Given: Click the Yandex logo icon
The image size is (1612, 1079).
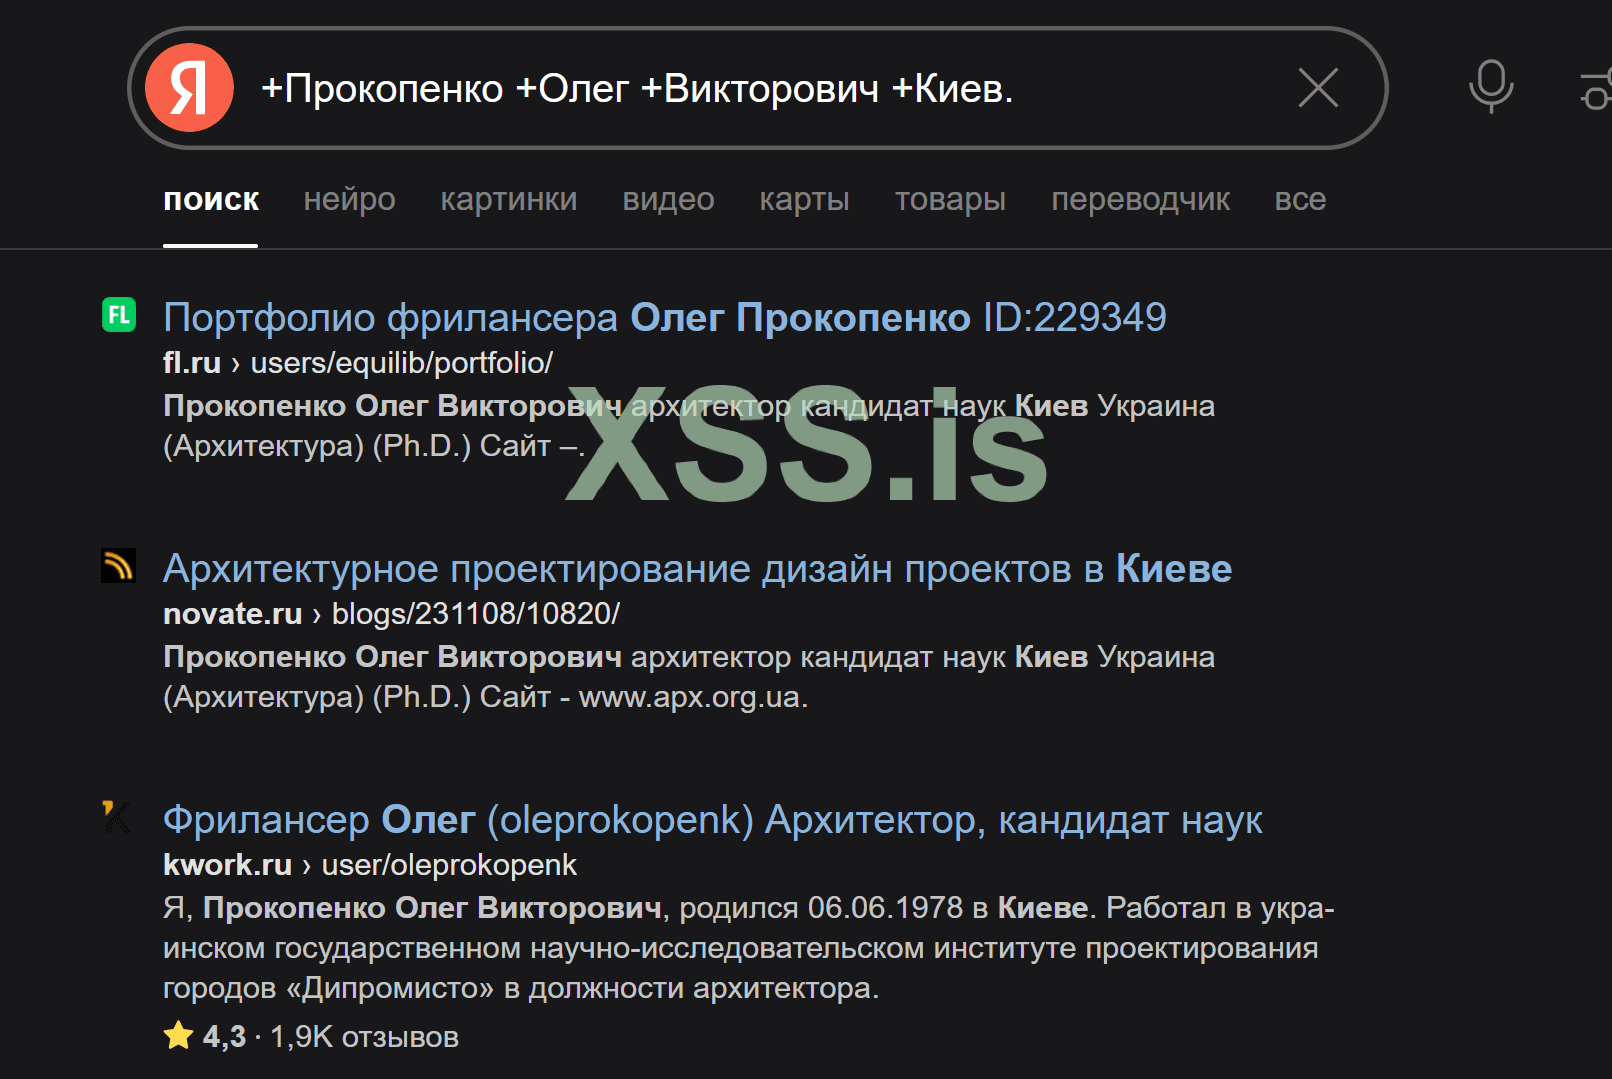Looking at the screenshot, I should pyautogui.click(x=189, y=88).
